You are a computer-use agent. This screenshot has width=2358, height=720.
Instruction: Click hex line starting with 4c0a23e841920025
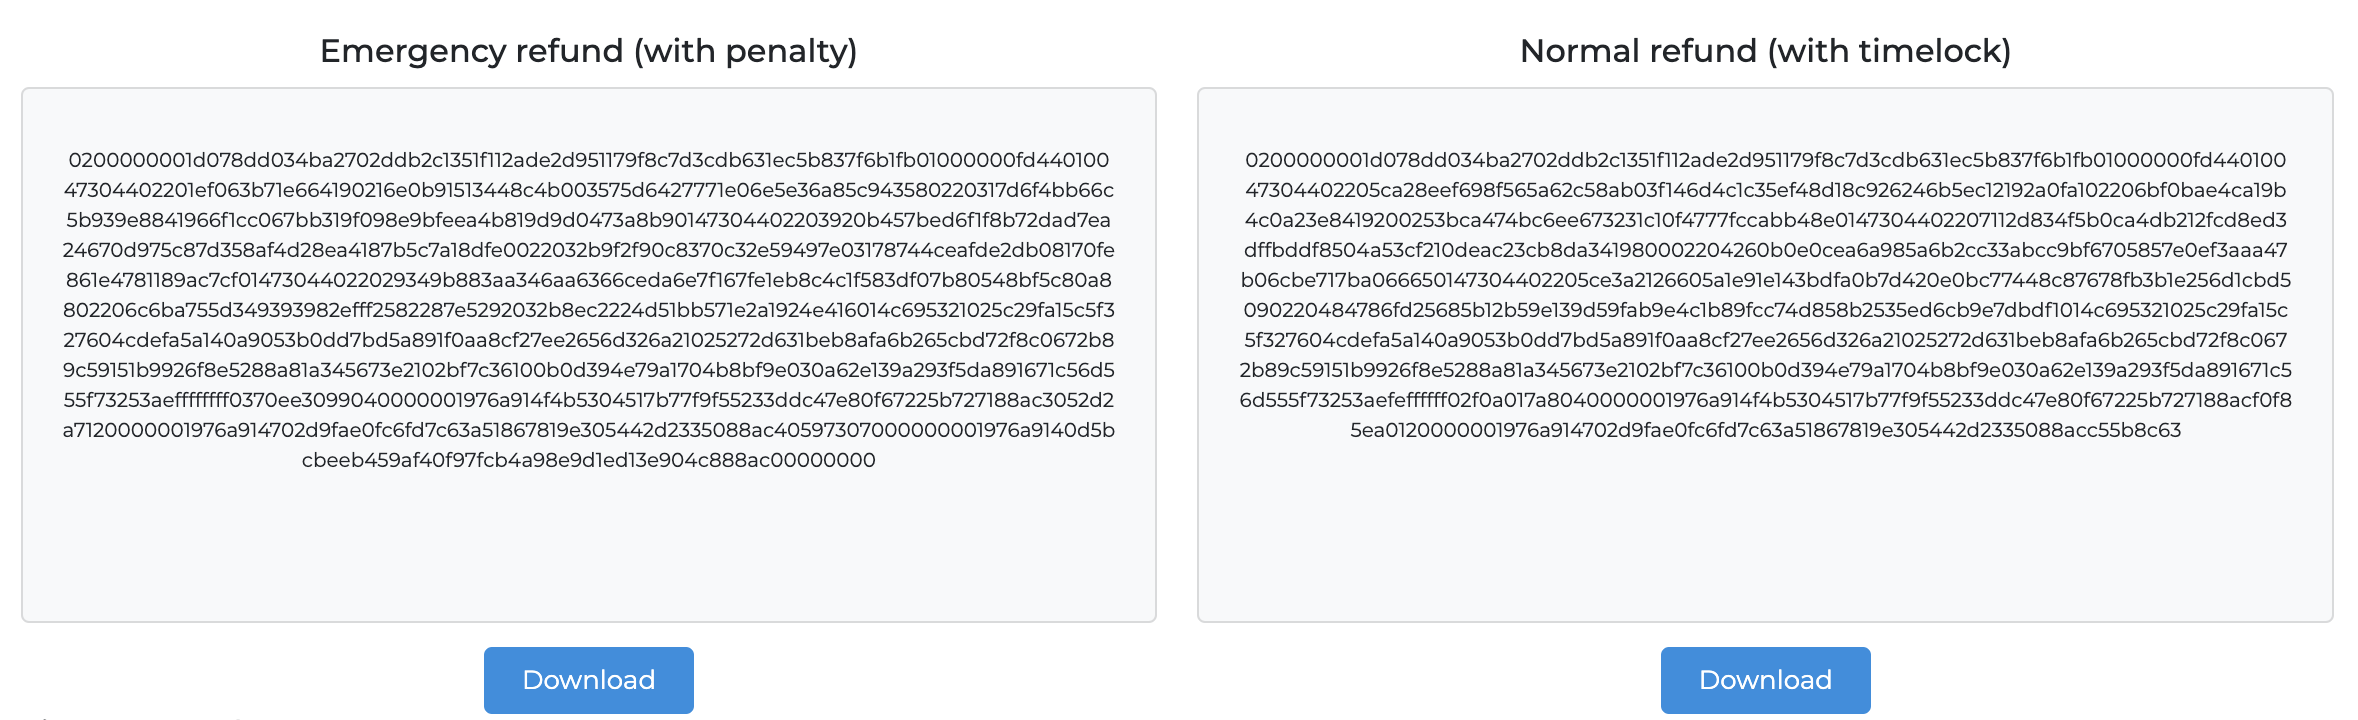(1766, 220)
